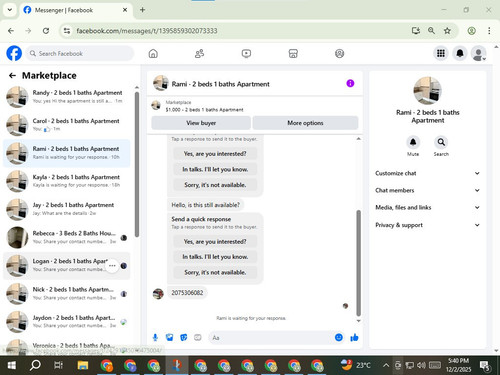Screen dimensions: 500x375
Task: Go back using the Marketplace arrow
Action: [x=12, y=76]
